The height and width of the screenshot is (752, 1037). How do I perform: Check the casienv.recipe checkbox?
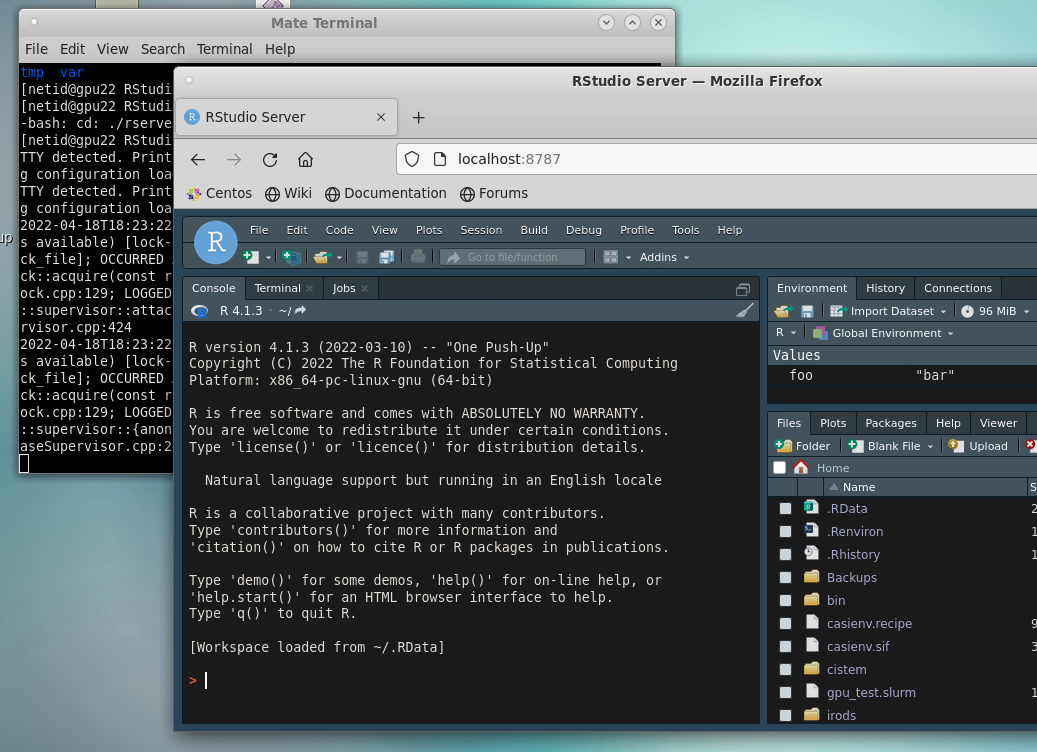785,624
